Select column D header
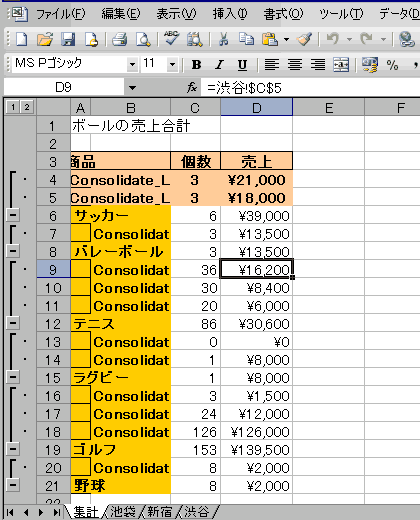 (x=256, y=108)
